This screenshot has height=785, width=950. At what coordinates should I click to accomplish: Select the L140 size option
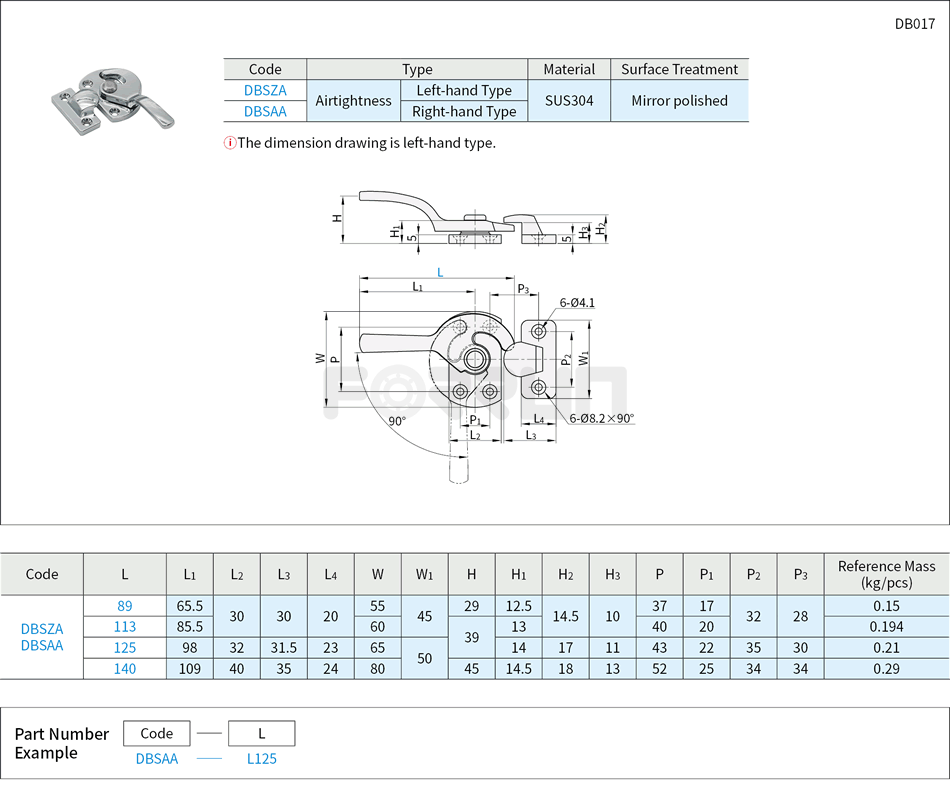(124, 669)
